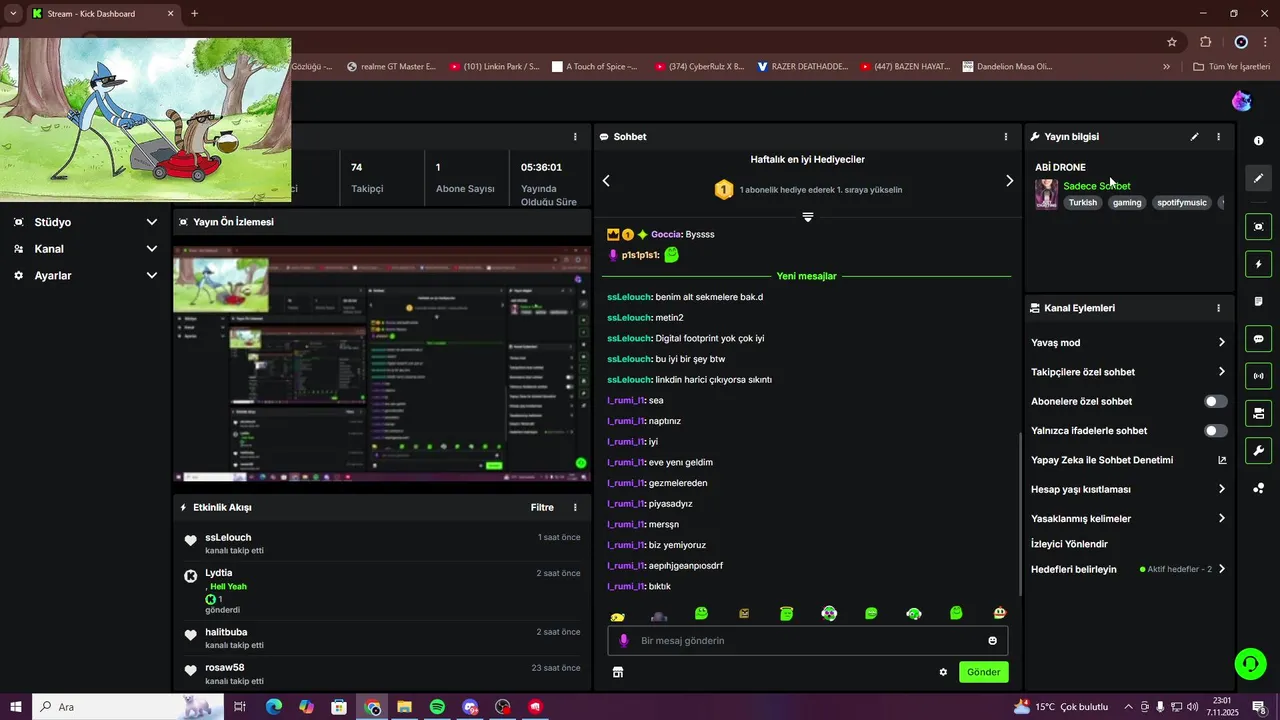The image size is (1280, 720).
Task: Show next leaderboard with right arrow
Action: pyautogui.click(x=1009, y=181)
